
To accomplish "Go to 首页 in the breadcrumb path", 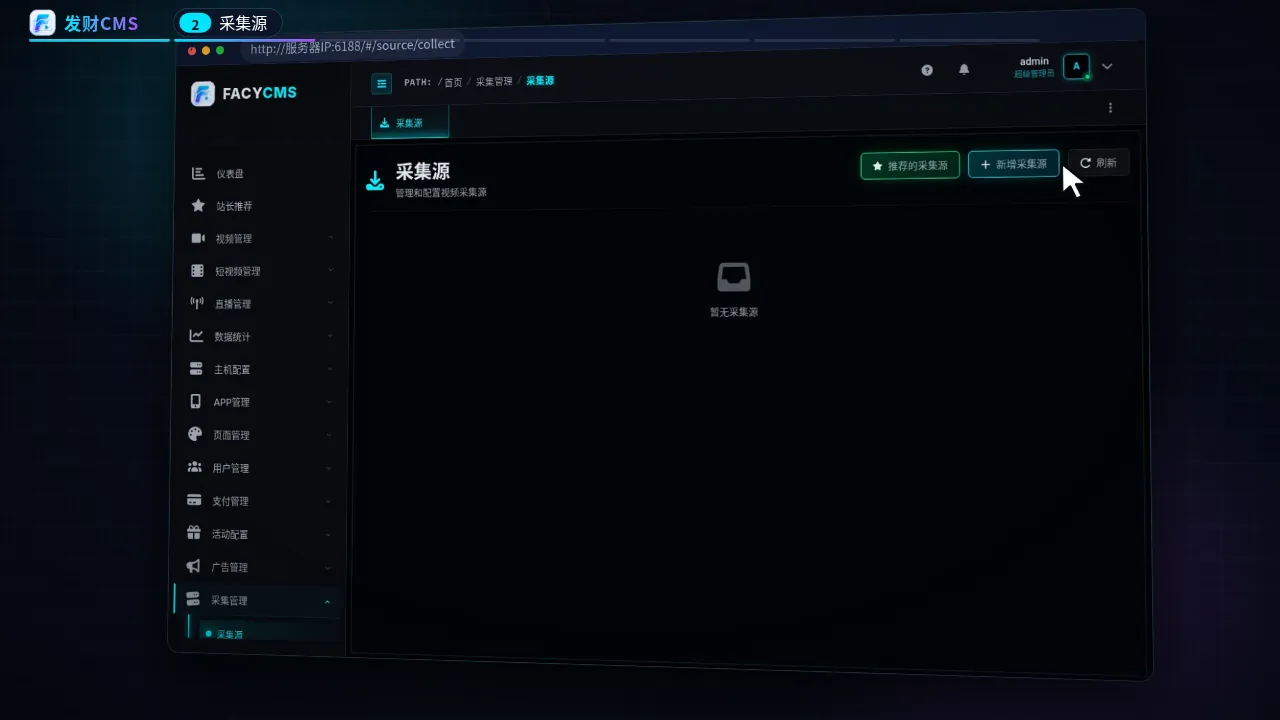I will click(454, 82).
